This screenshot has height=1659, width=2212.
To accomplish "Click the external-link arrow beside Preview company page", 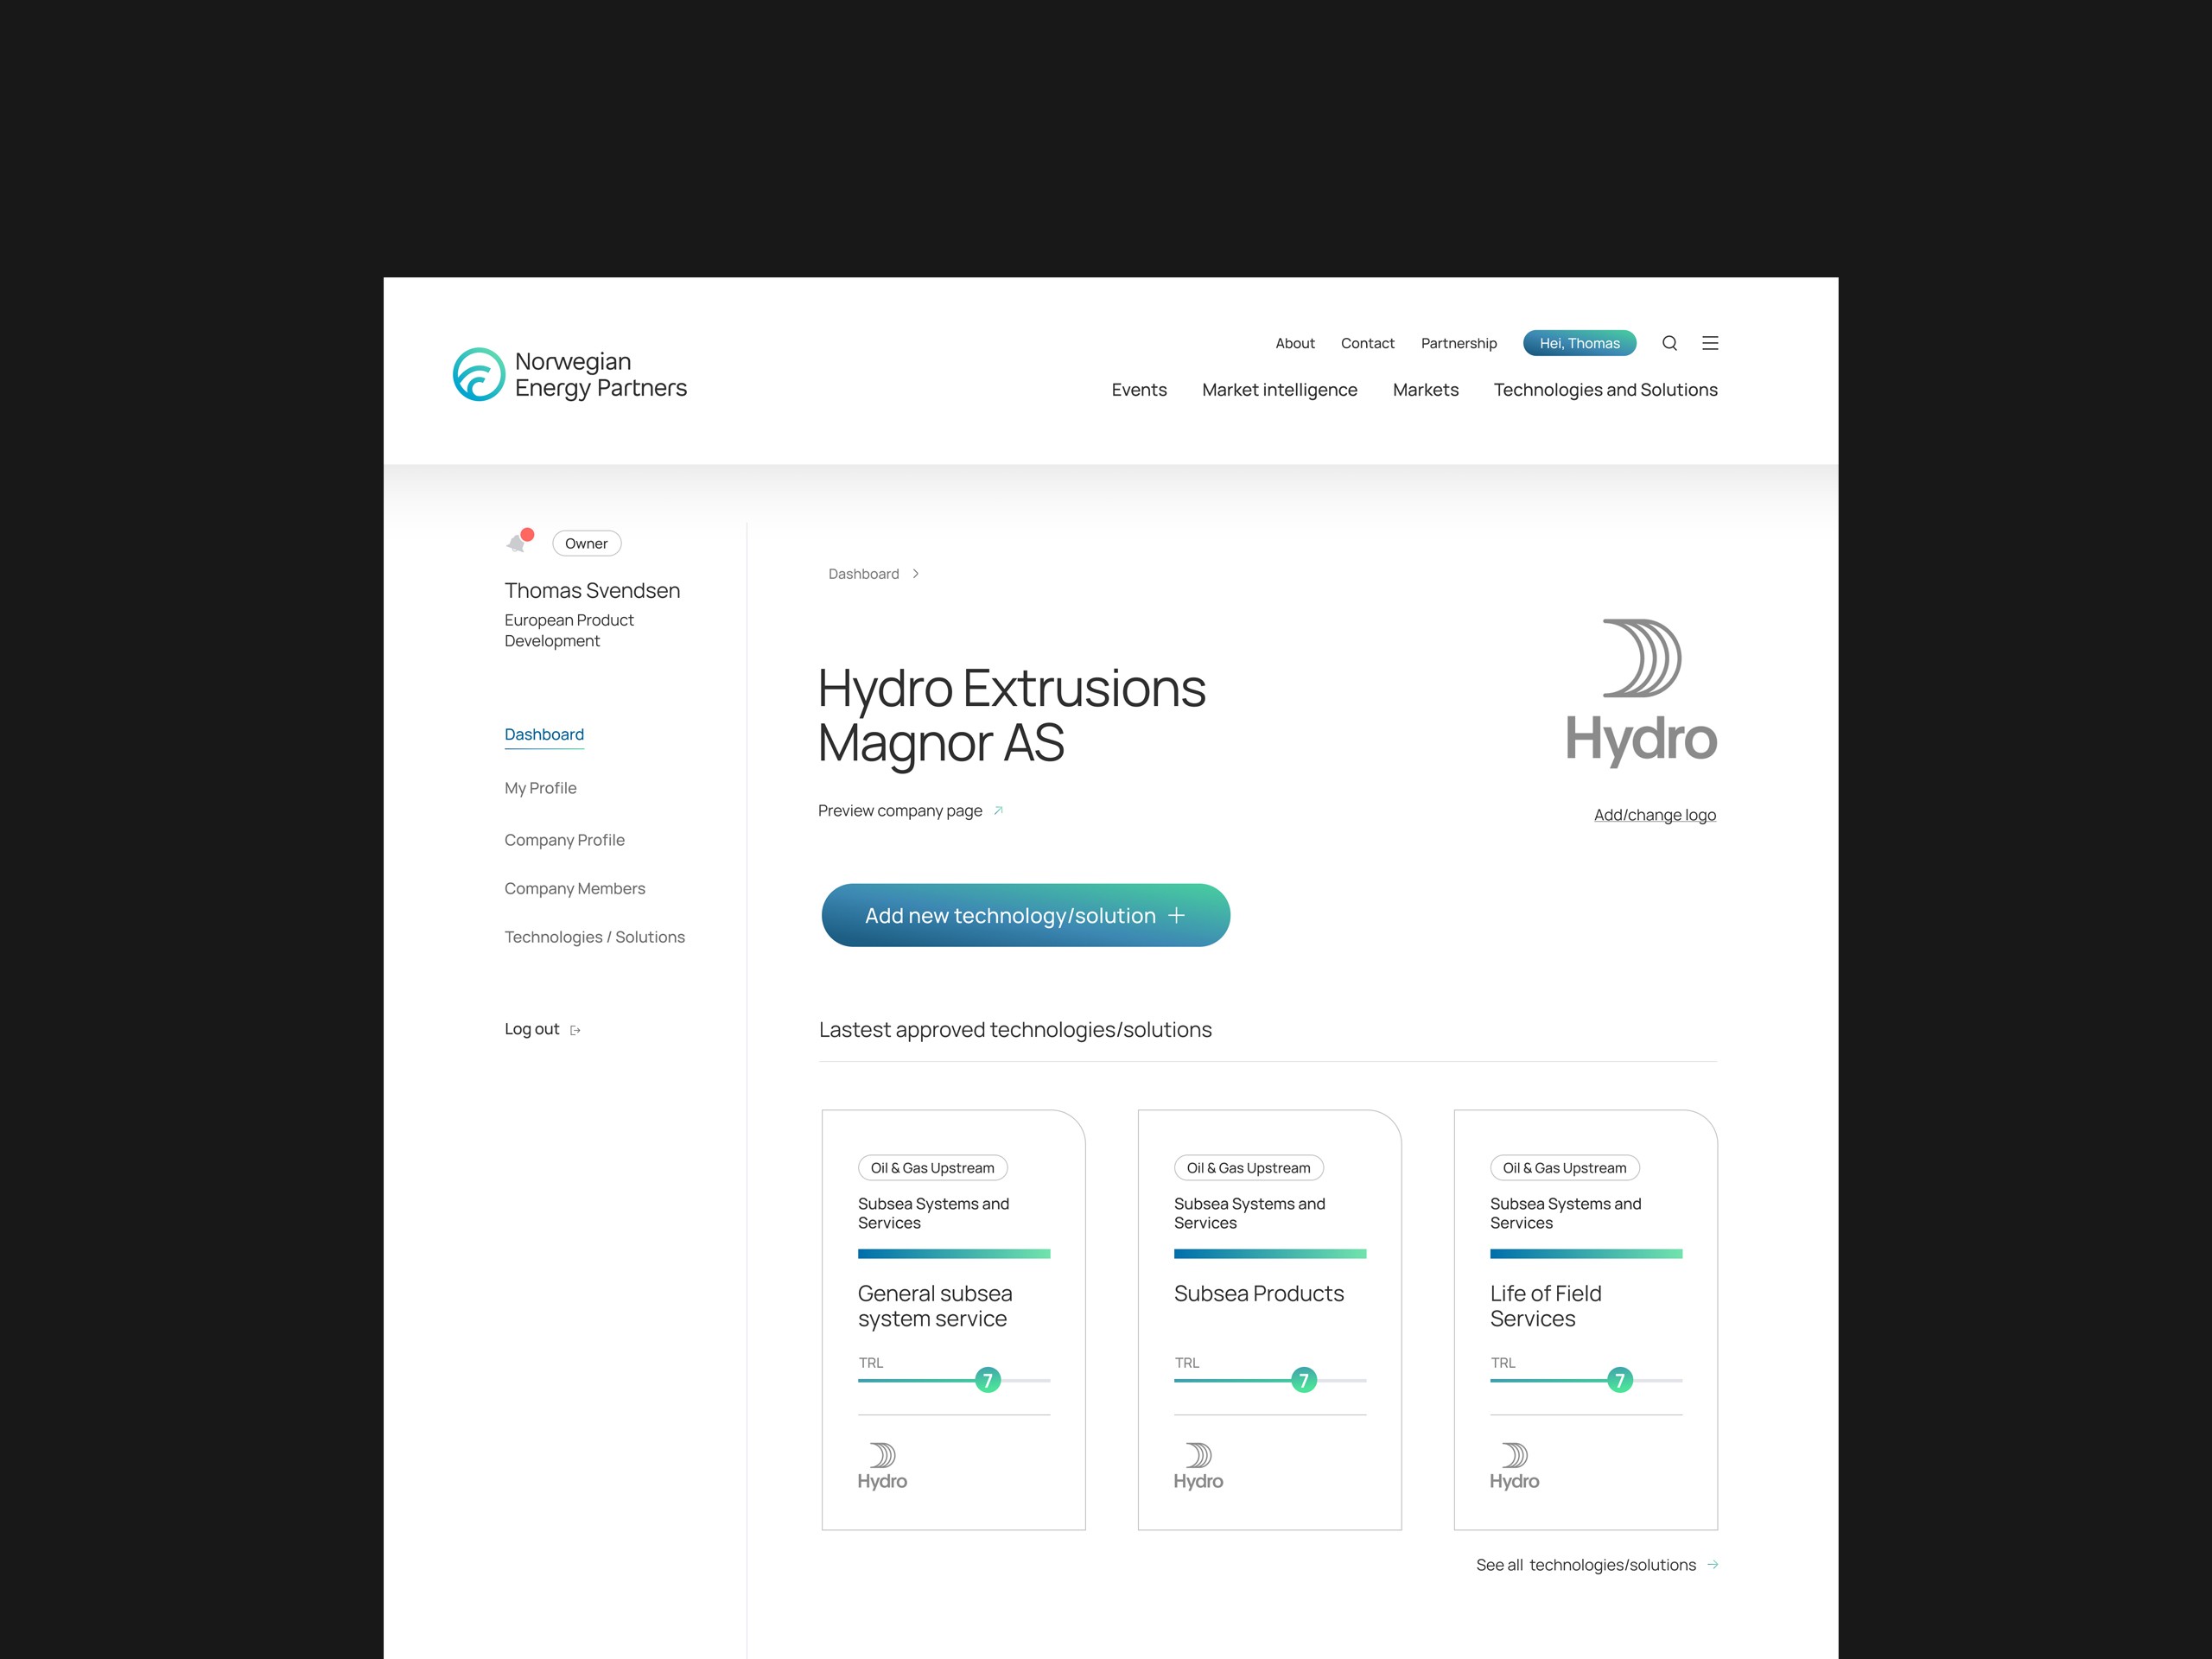I will (x=997, y=810).
